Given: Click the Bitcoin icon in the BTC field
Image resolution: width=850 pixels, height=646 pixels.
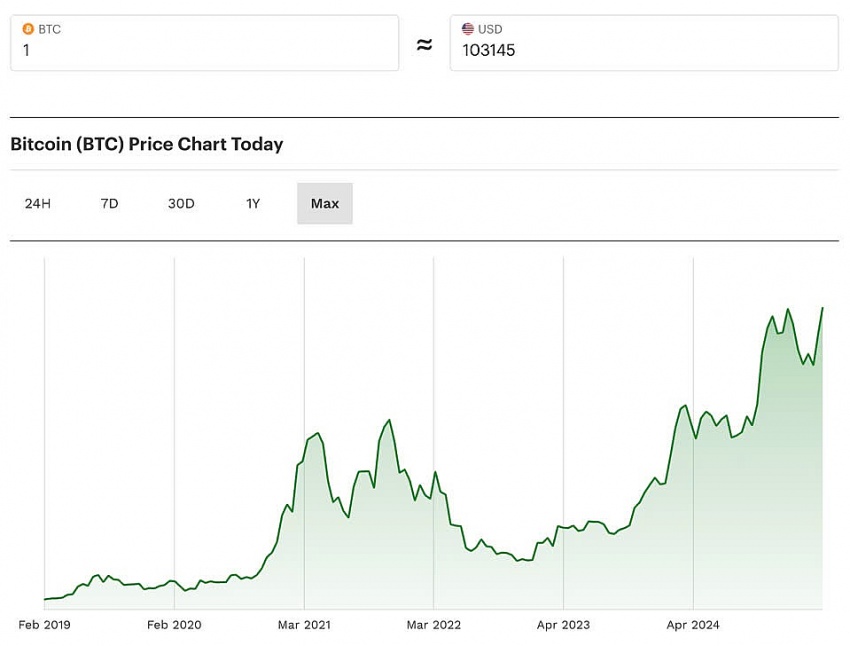Looking at the screenshot, I should pos(28,29).
